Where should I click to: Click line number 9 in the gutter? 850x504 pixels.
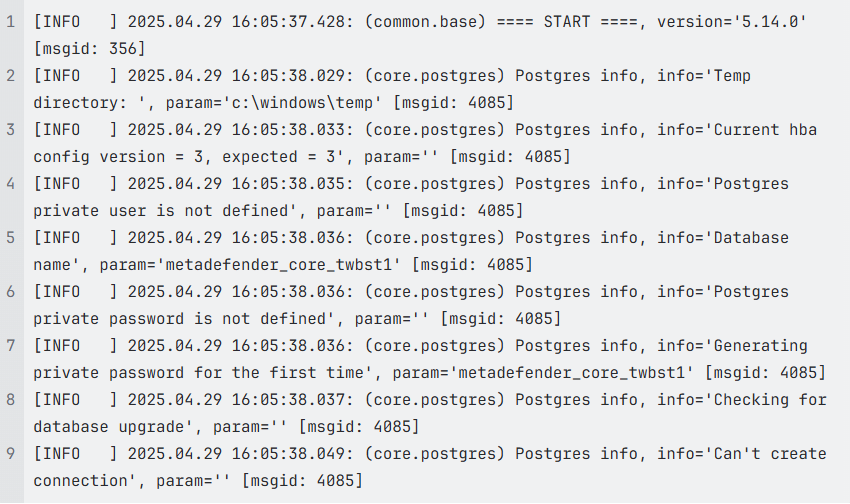click(x=11, y=454)
